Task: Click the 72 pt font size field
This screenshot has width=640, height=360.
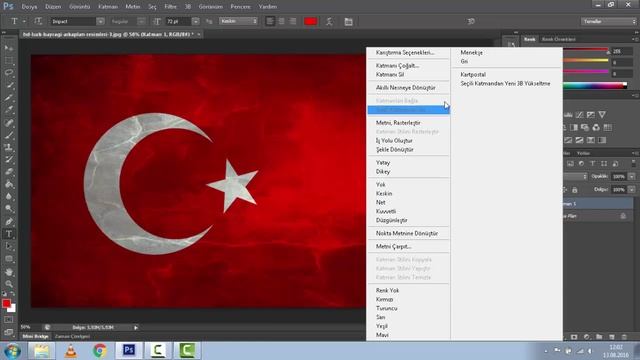Action: [178, 21]
